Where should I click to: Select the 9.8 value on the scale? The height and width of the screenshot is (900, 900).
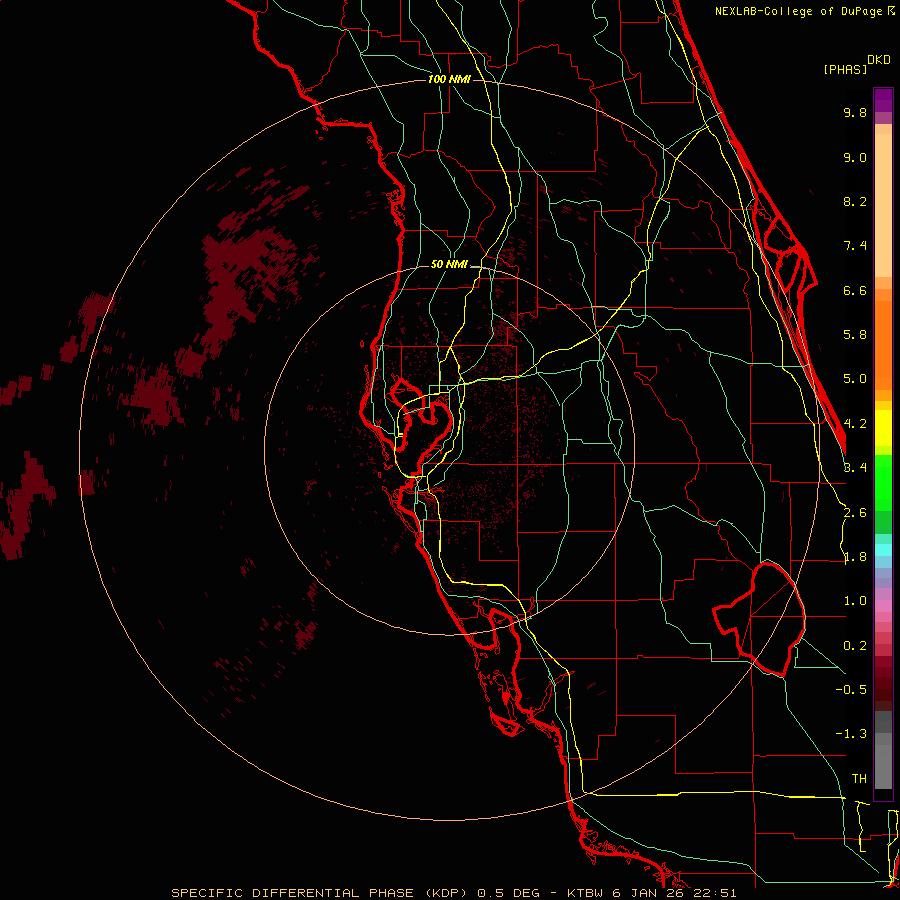pos(855,112)
